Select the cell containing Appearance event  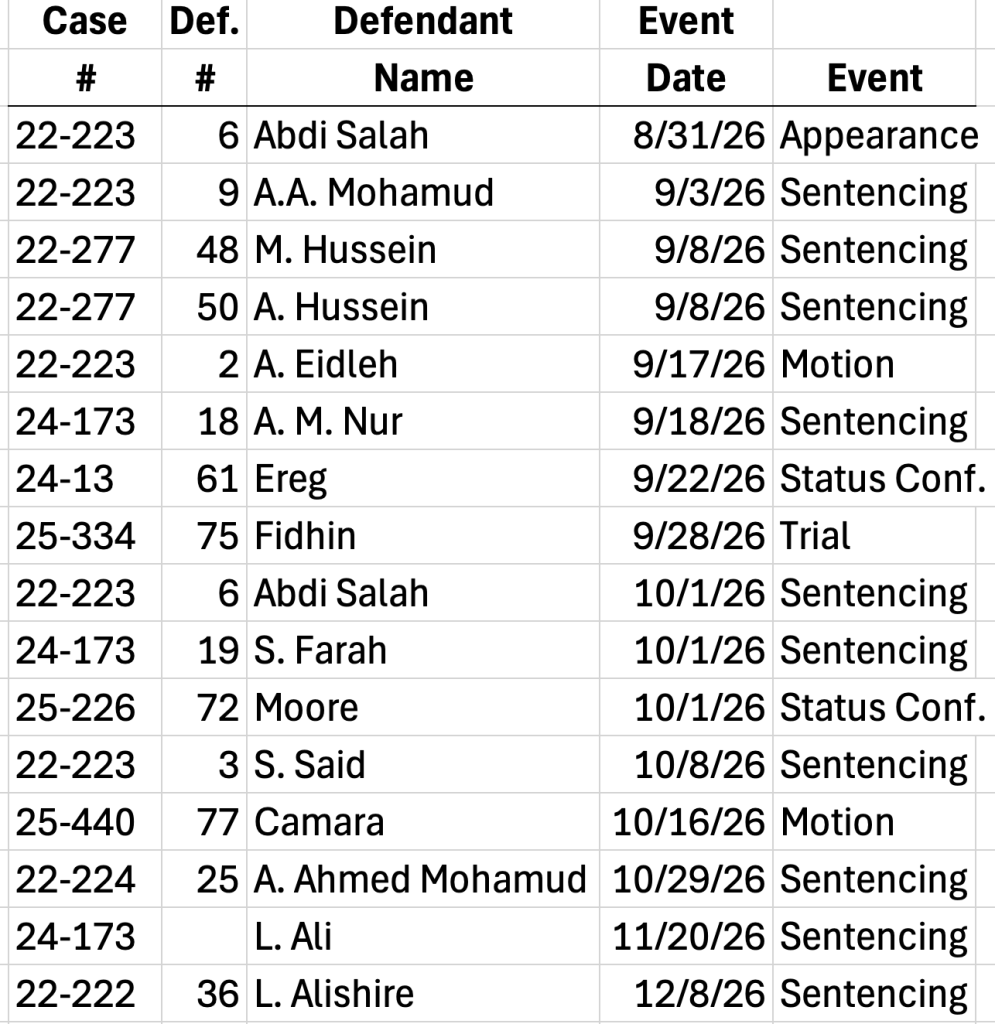874,135
